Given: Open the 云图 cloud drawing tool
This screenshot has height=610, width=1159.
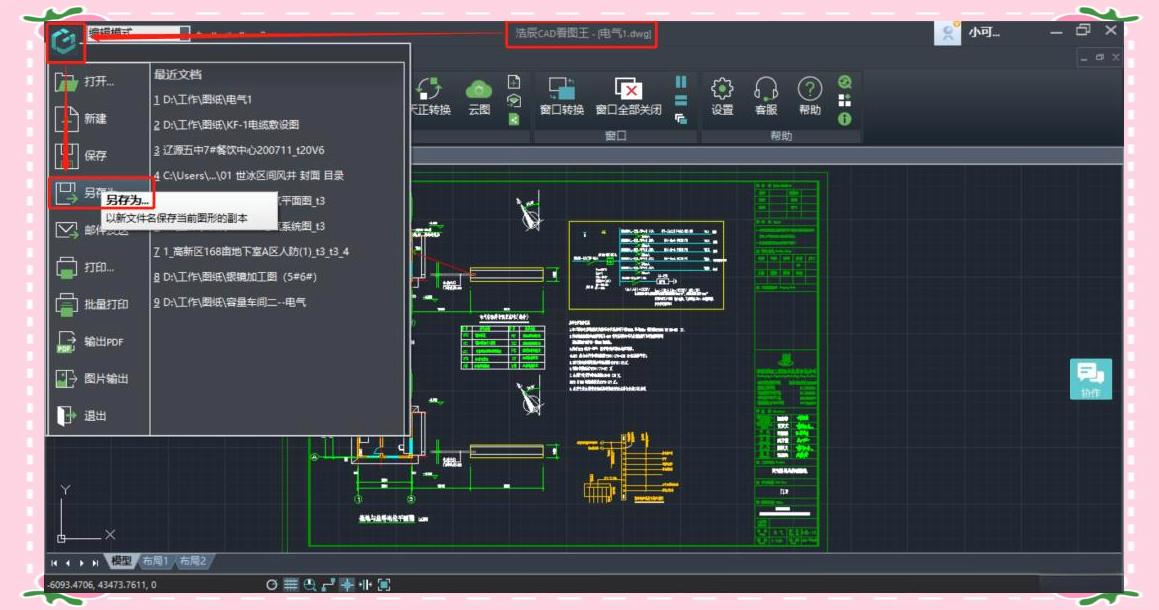Looking at the screenshot, I should coord(479,93).
